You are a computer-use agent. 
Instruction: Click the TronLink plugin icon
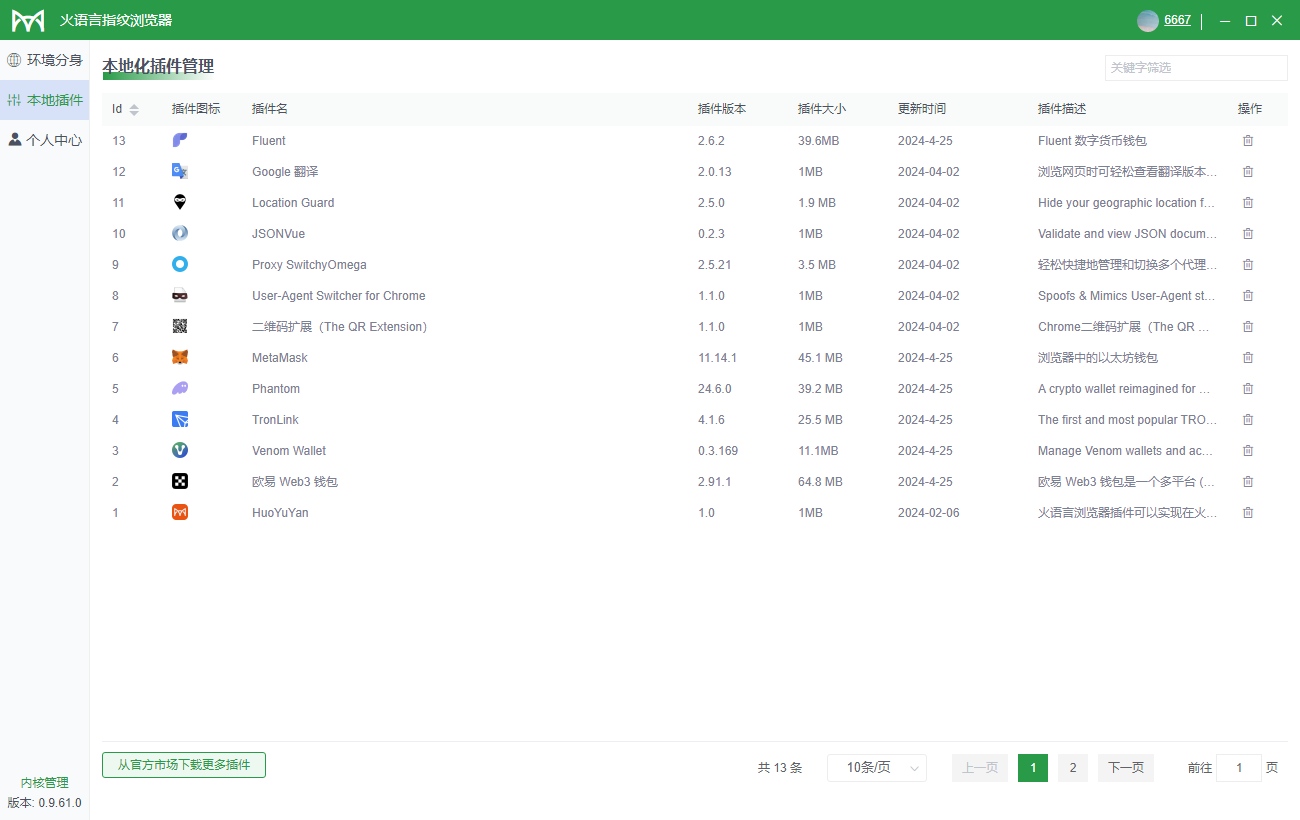180,420
